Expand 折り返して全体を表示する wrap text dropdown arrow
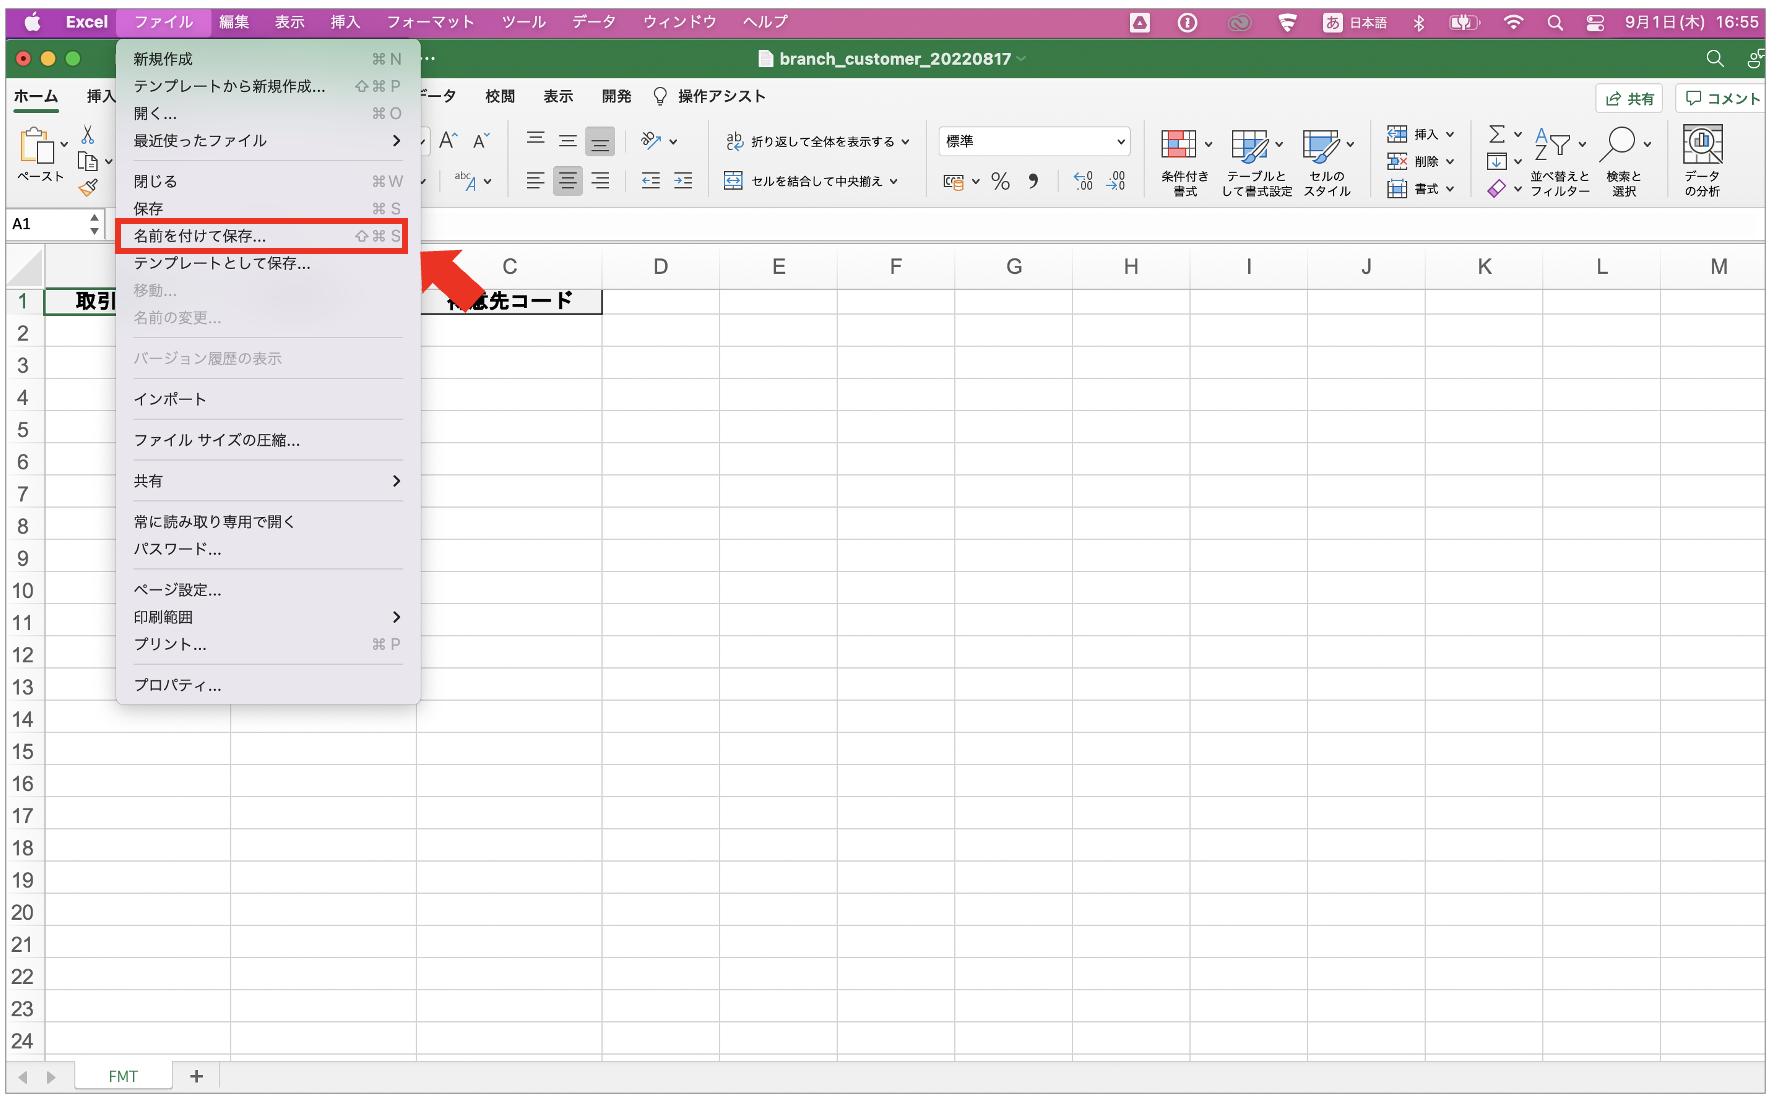This screenshot has height=1100, width=1770. (x=906, y=142)
